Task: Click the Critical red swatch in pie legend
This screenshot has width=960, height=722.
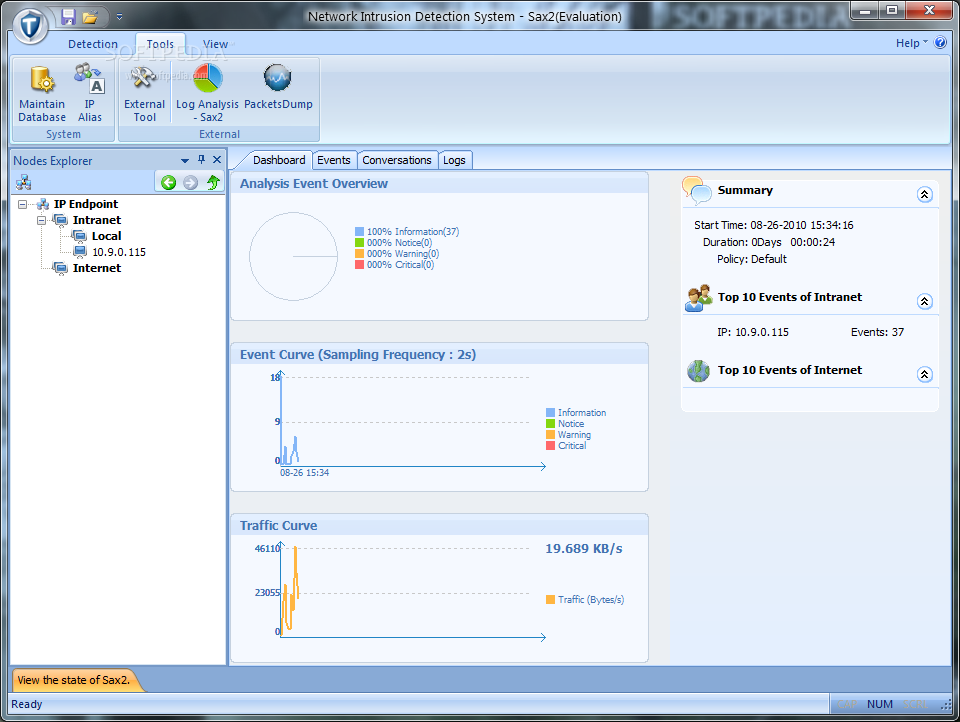Action: tap(359, 265)
